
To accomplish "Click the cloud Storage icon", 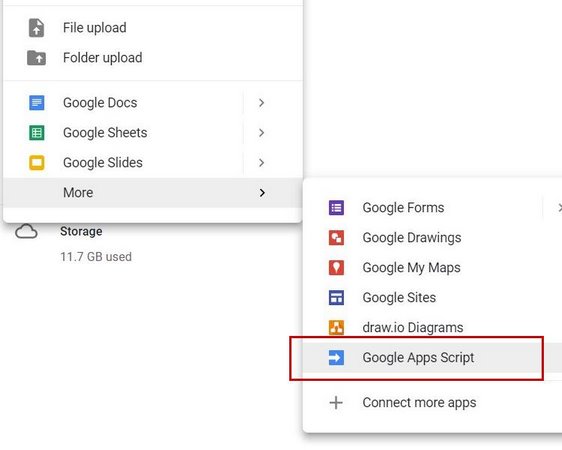I will pos(26,231).
